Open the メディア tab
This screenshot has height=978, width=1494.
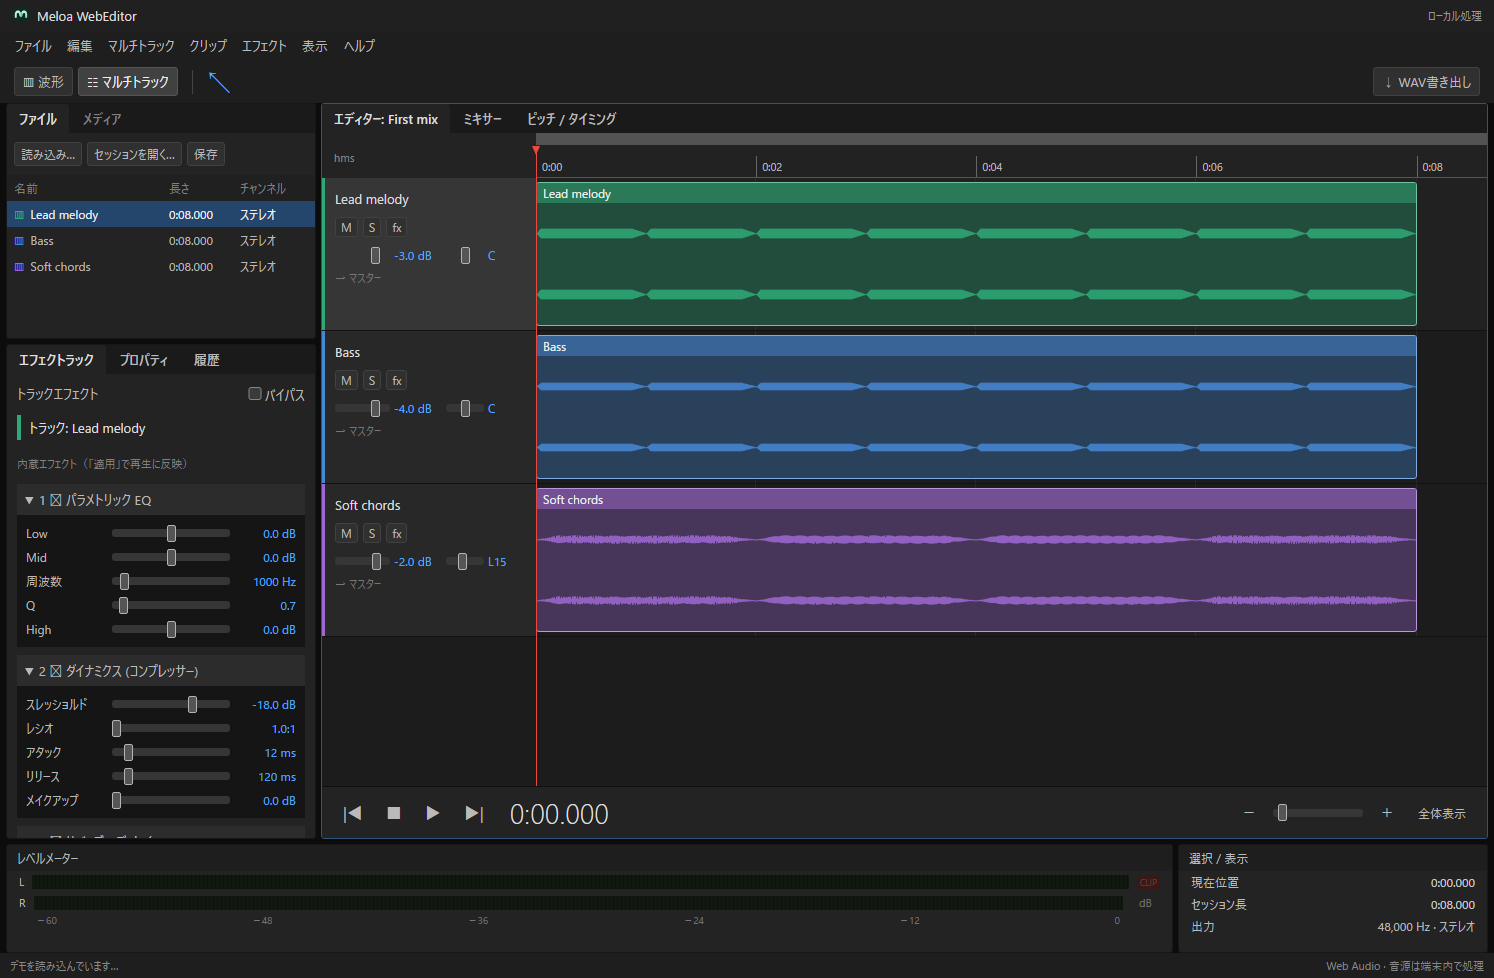click(102, 119)
